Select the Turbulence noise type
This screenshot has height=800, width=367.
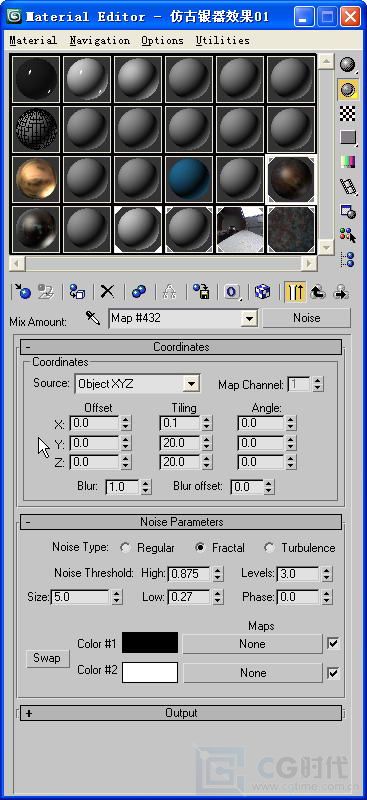pyautogui.click(x=270, y=548)
